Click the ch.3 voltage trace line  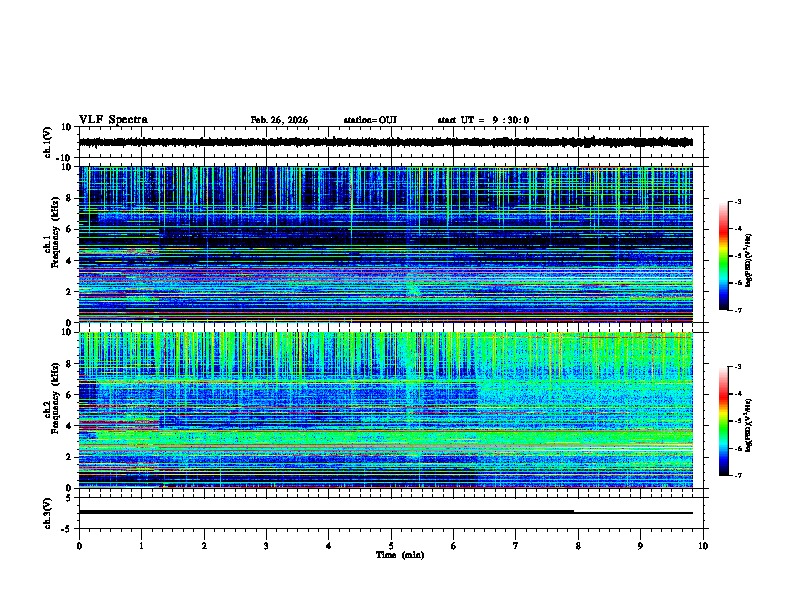(x=386, y=512)
